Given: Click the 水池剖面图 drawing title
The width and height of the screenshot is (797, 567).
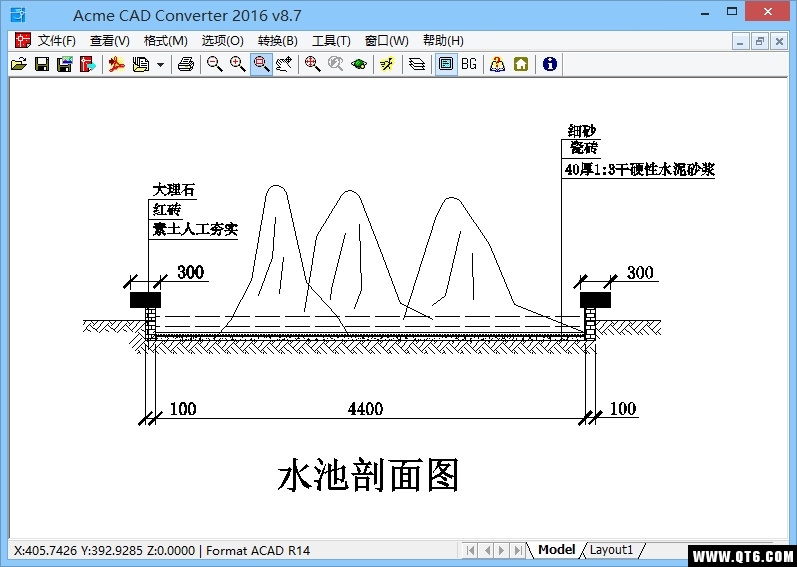Looking at the screenshot, I should coord(369,475).
